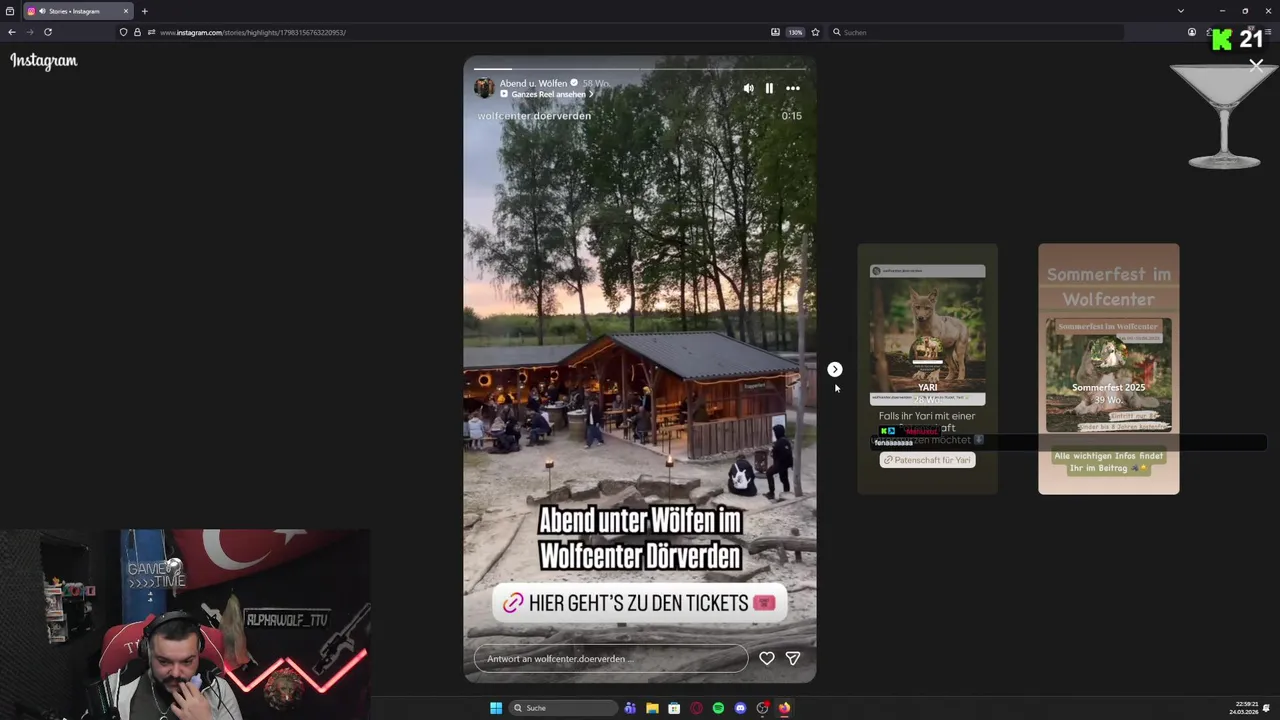The height and width of the screenshot is (720, 1280).
Task: Select the Sommerfest 2025 story preview card
Action: [x=1108, y=369]
